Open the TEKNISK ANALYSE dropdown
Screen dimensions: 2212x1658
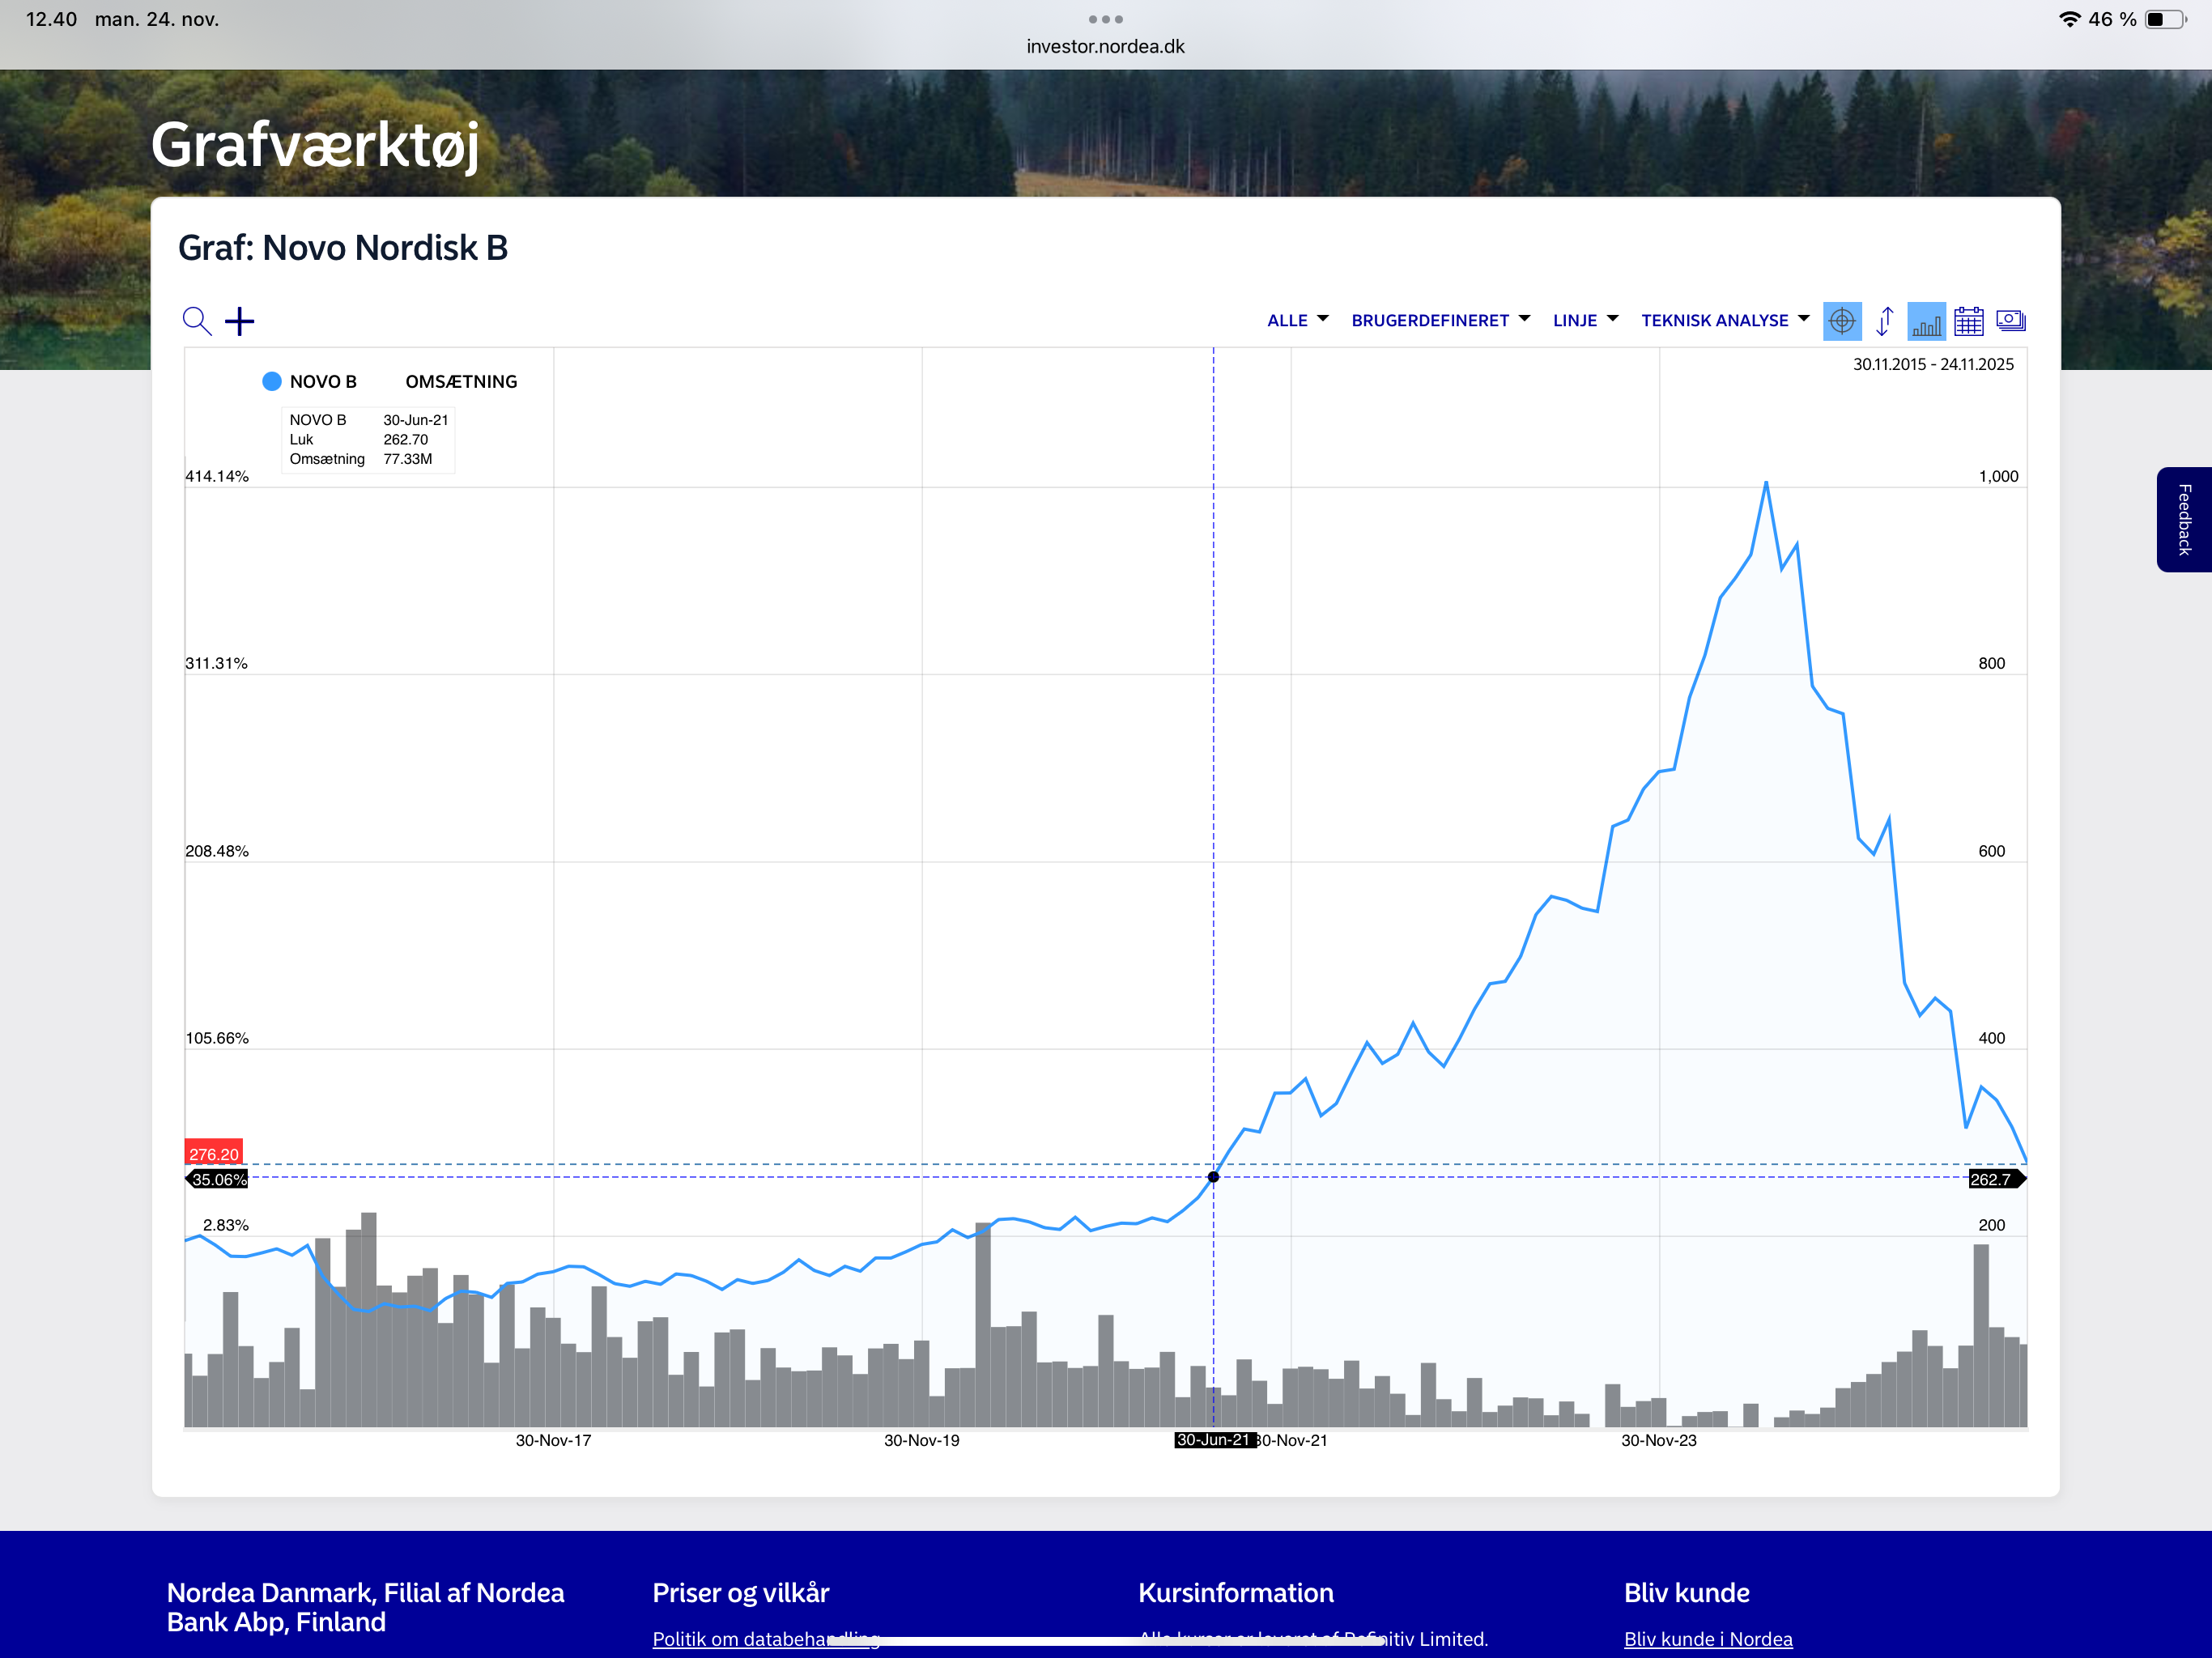(x=1726, y=320)
